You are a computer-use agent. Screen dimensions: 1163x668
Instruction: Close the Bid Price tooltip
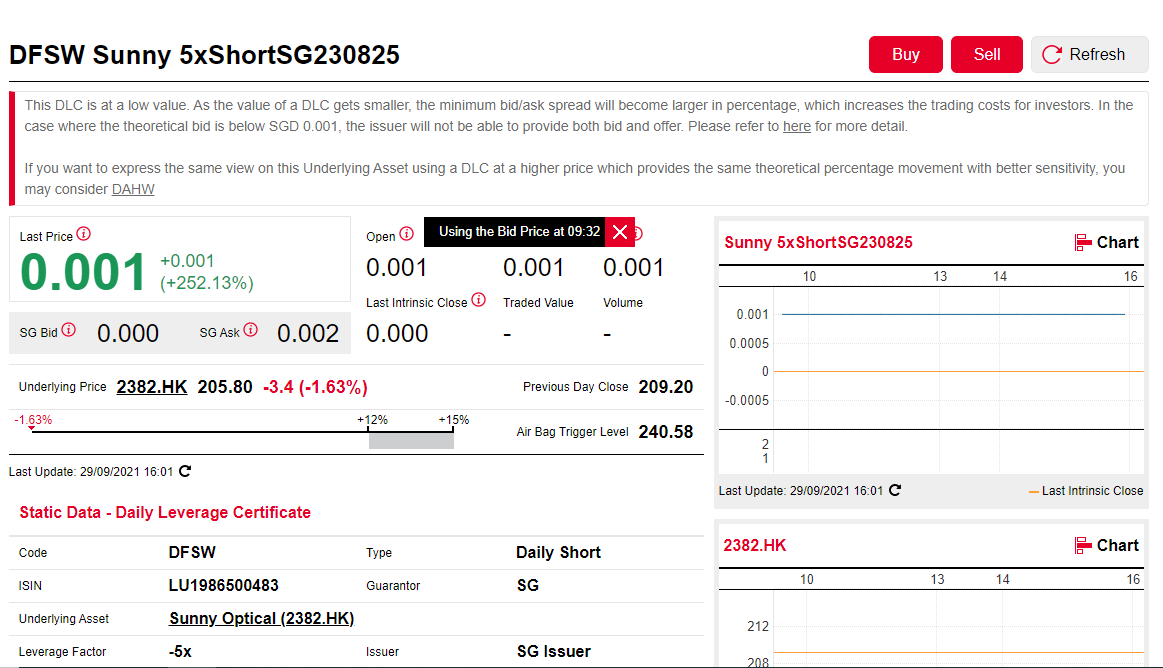click(620, 232)
